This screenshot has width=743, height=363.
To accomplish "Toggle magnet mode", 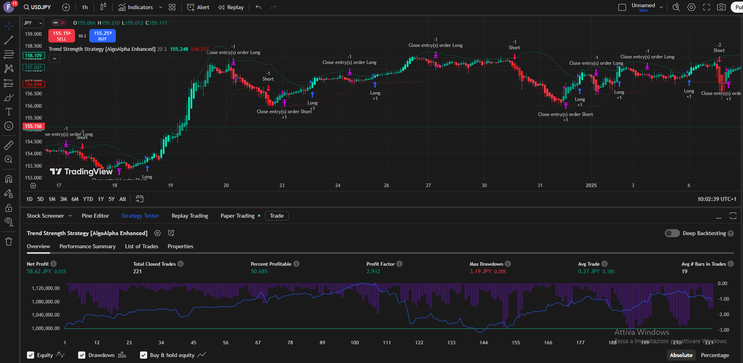I will click(9, 179).
